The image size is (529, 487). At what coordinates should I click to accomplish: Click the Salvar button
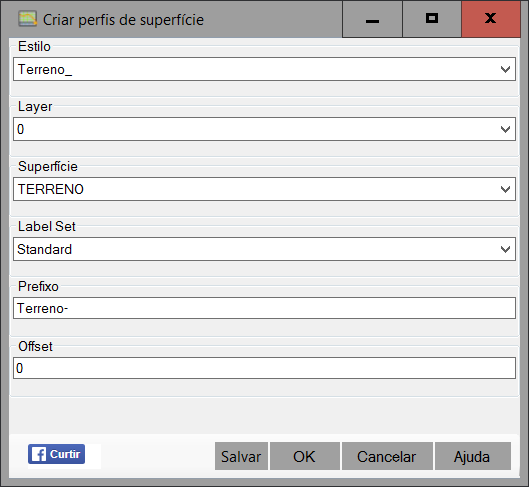coord(241,456)
